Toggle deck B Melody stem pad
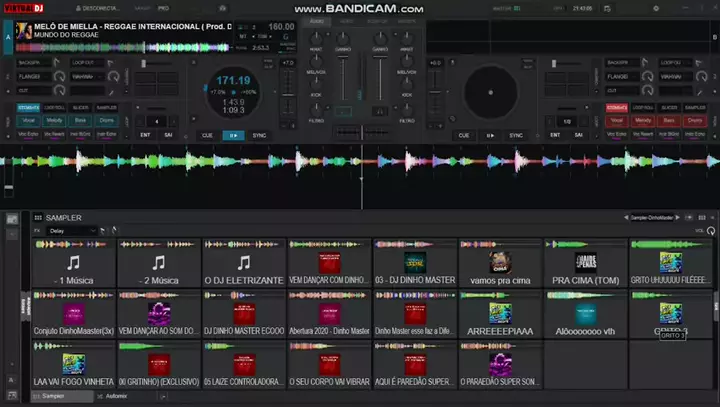Viewport: 720px width, 407px height. [x=643, y=121]
